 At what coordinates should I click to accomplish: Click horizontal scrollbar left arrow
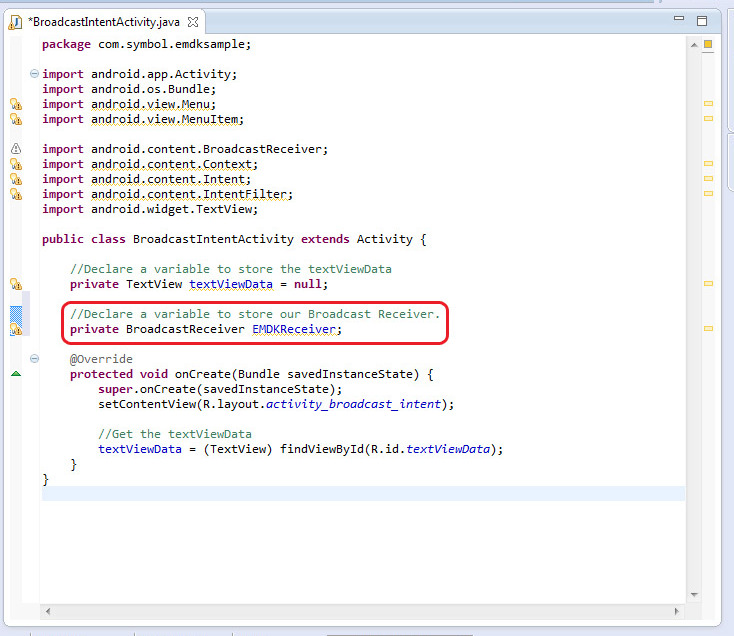[47, 610]
